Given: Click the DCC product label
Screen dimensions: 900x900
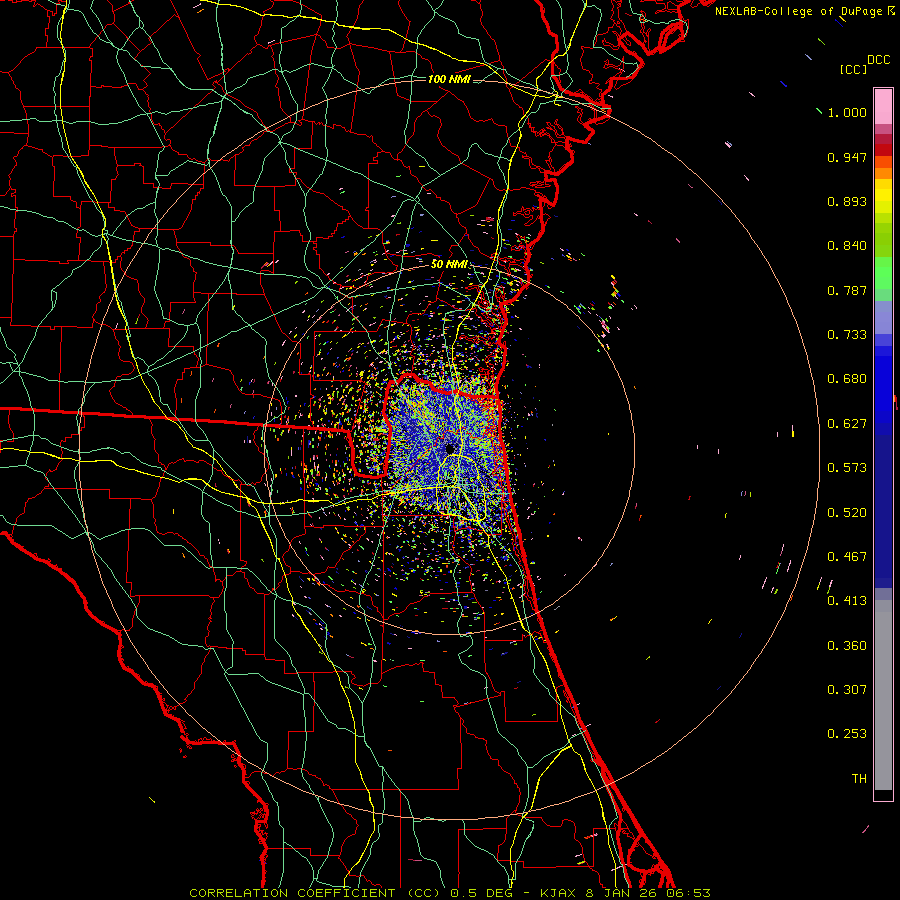Looking at the screenshot, I should (x=878, y=60).
